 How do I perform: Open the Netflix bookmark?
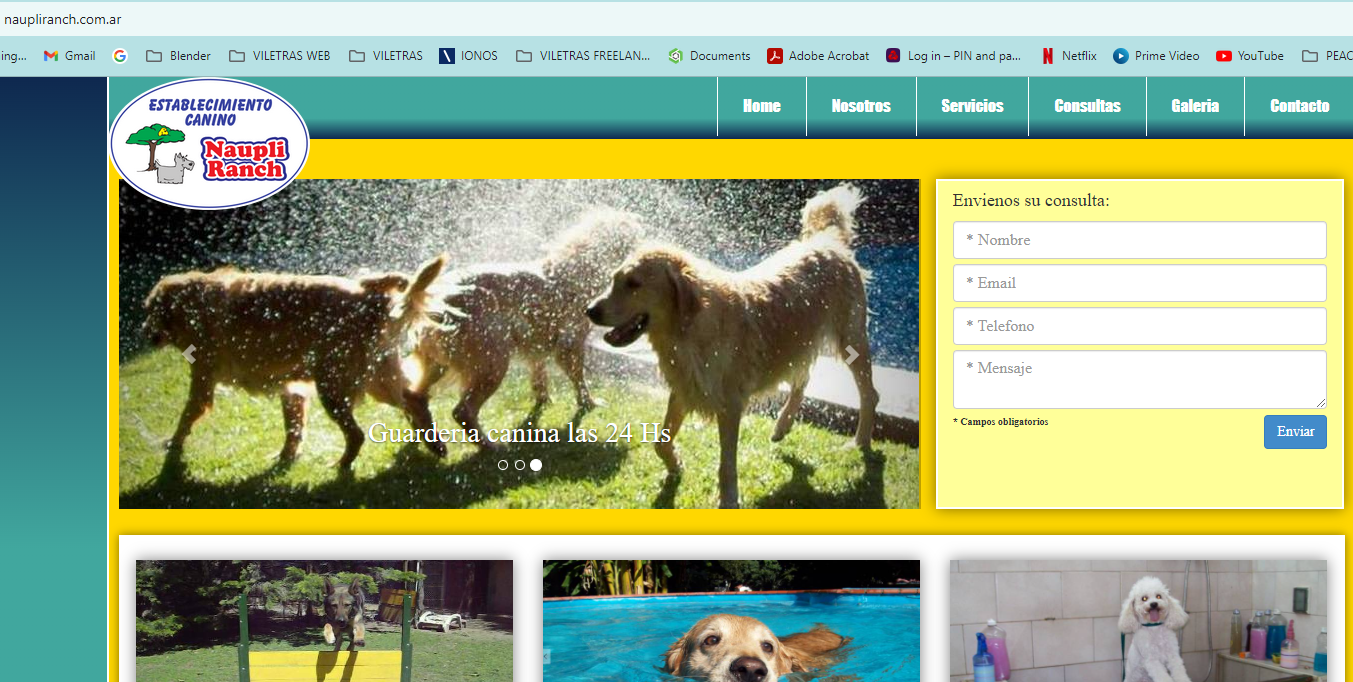[1069, 56]
